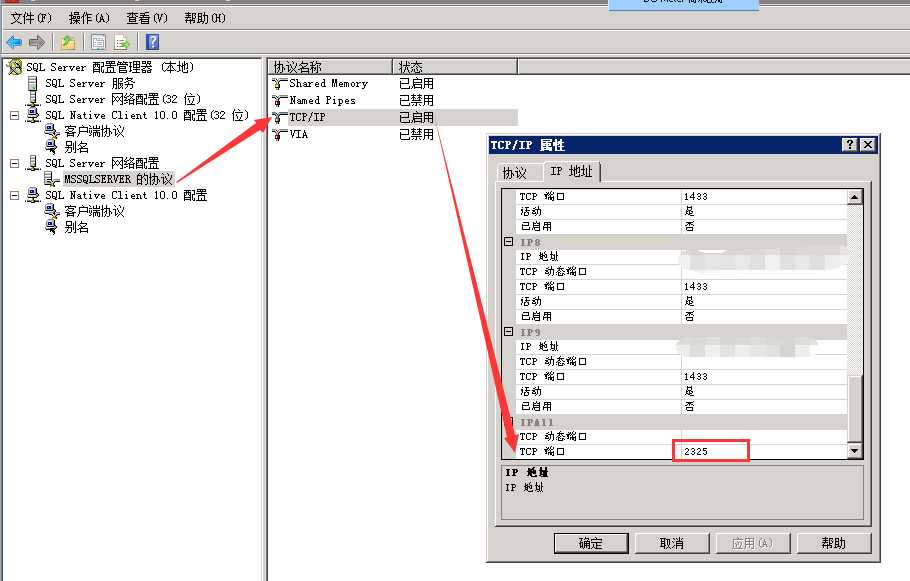Switch to the IP 地址 tab
The height and width of the screenshot is (581, 910).
tap(571, 171)
